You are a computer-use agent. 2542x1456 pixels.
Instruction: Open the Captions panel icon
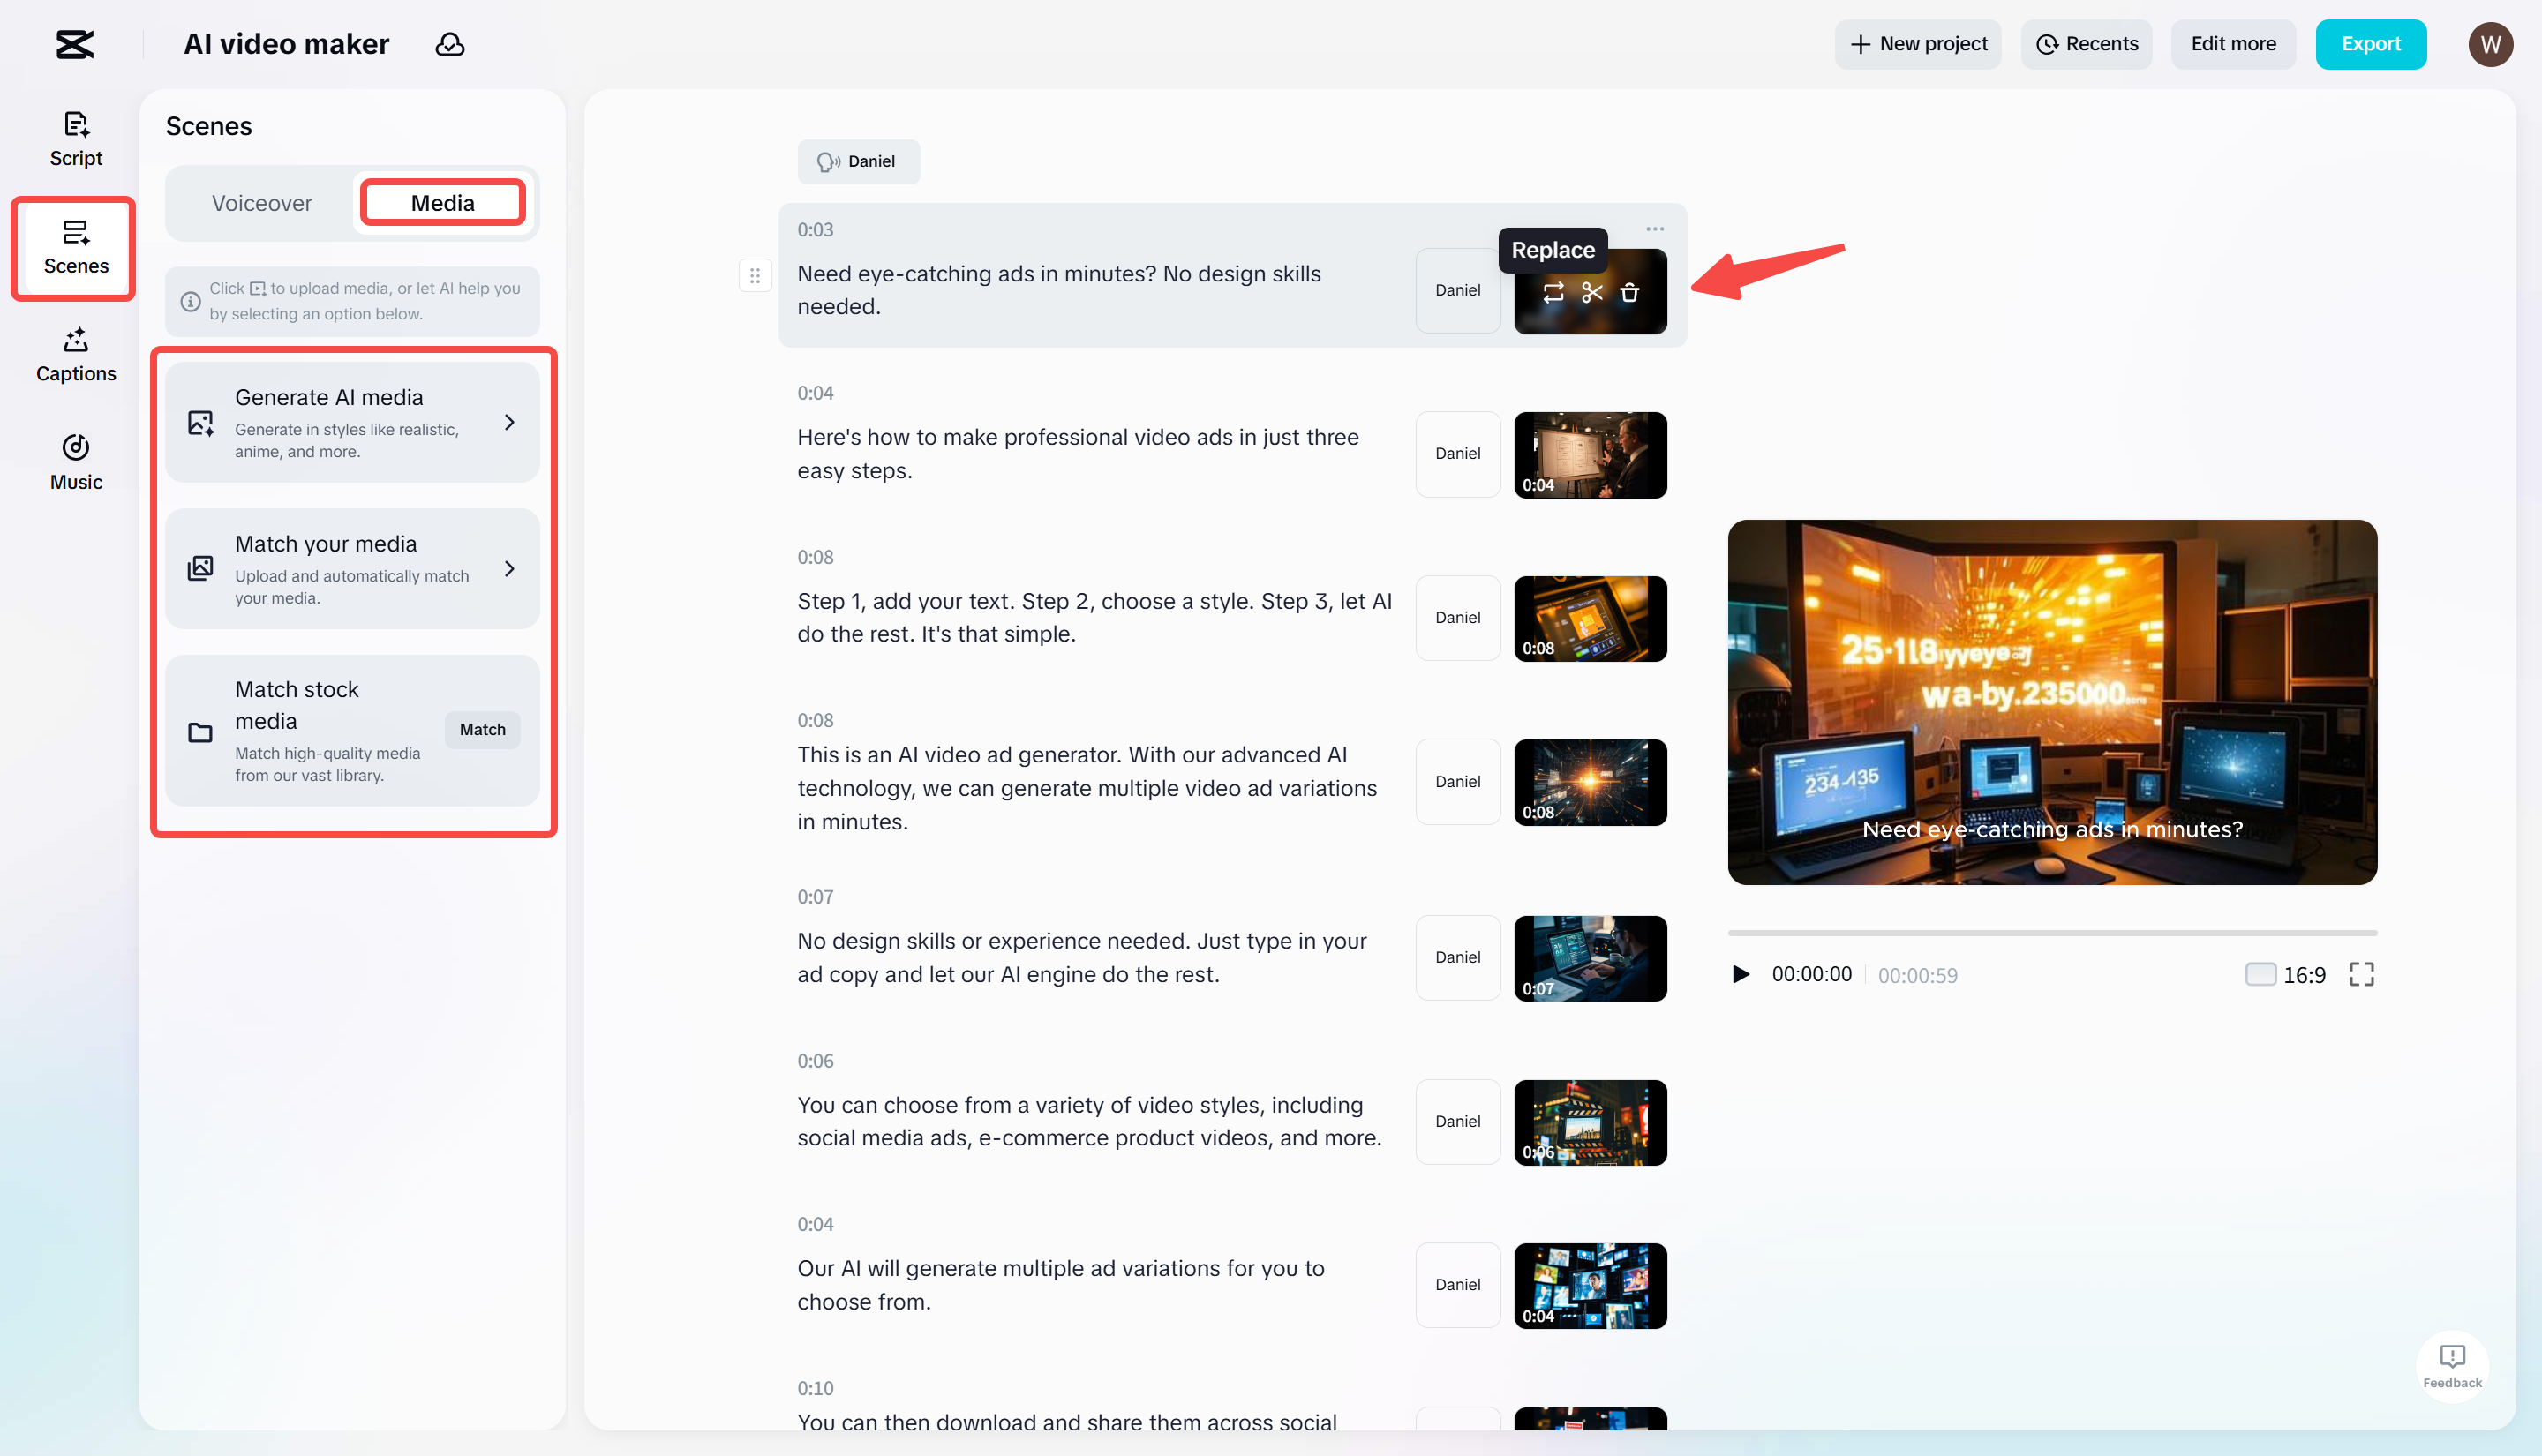pyautogui.click(x=75, y=354)
